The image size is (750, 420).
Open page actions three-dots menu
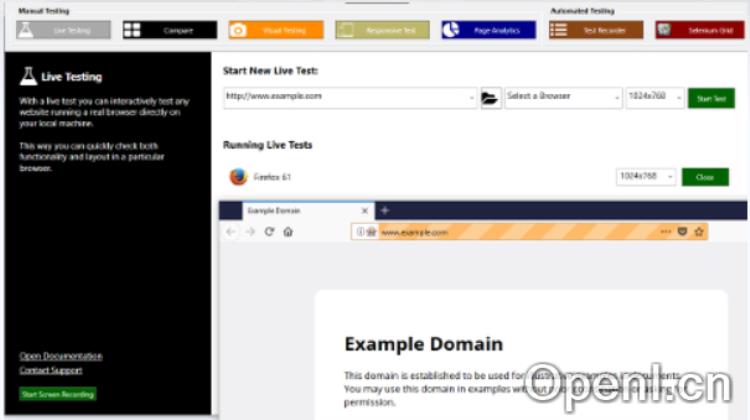pyautogui.click(x=665, y=232)
